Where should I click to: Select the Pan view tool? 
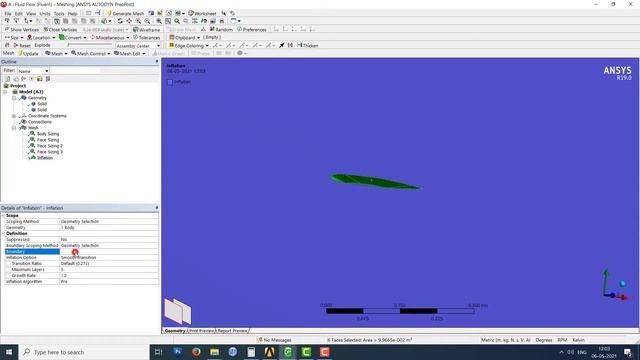pos(129,21)
